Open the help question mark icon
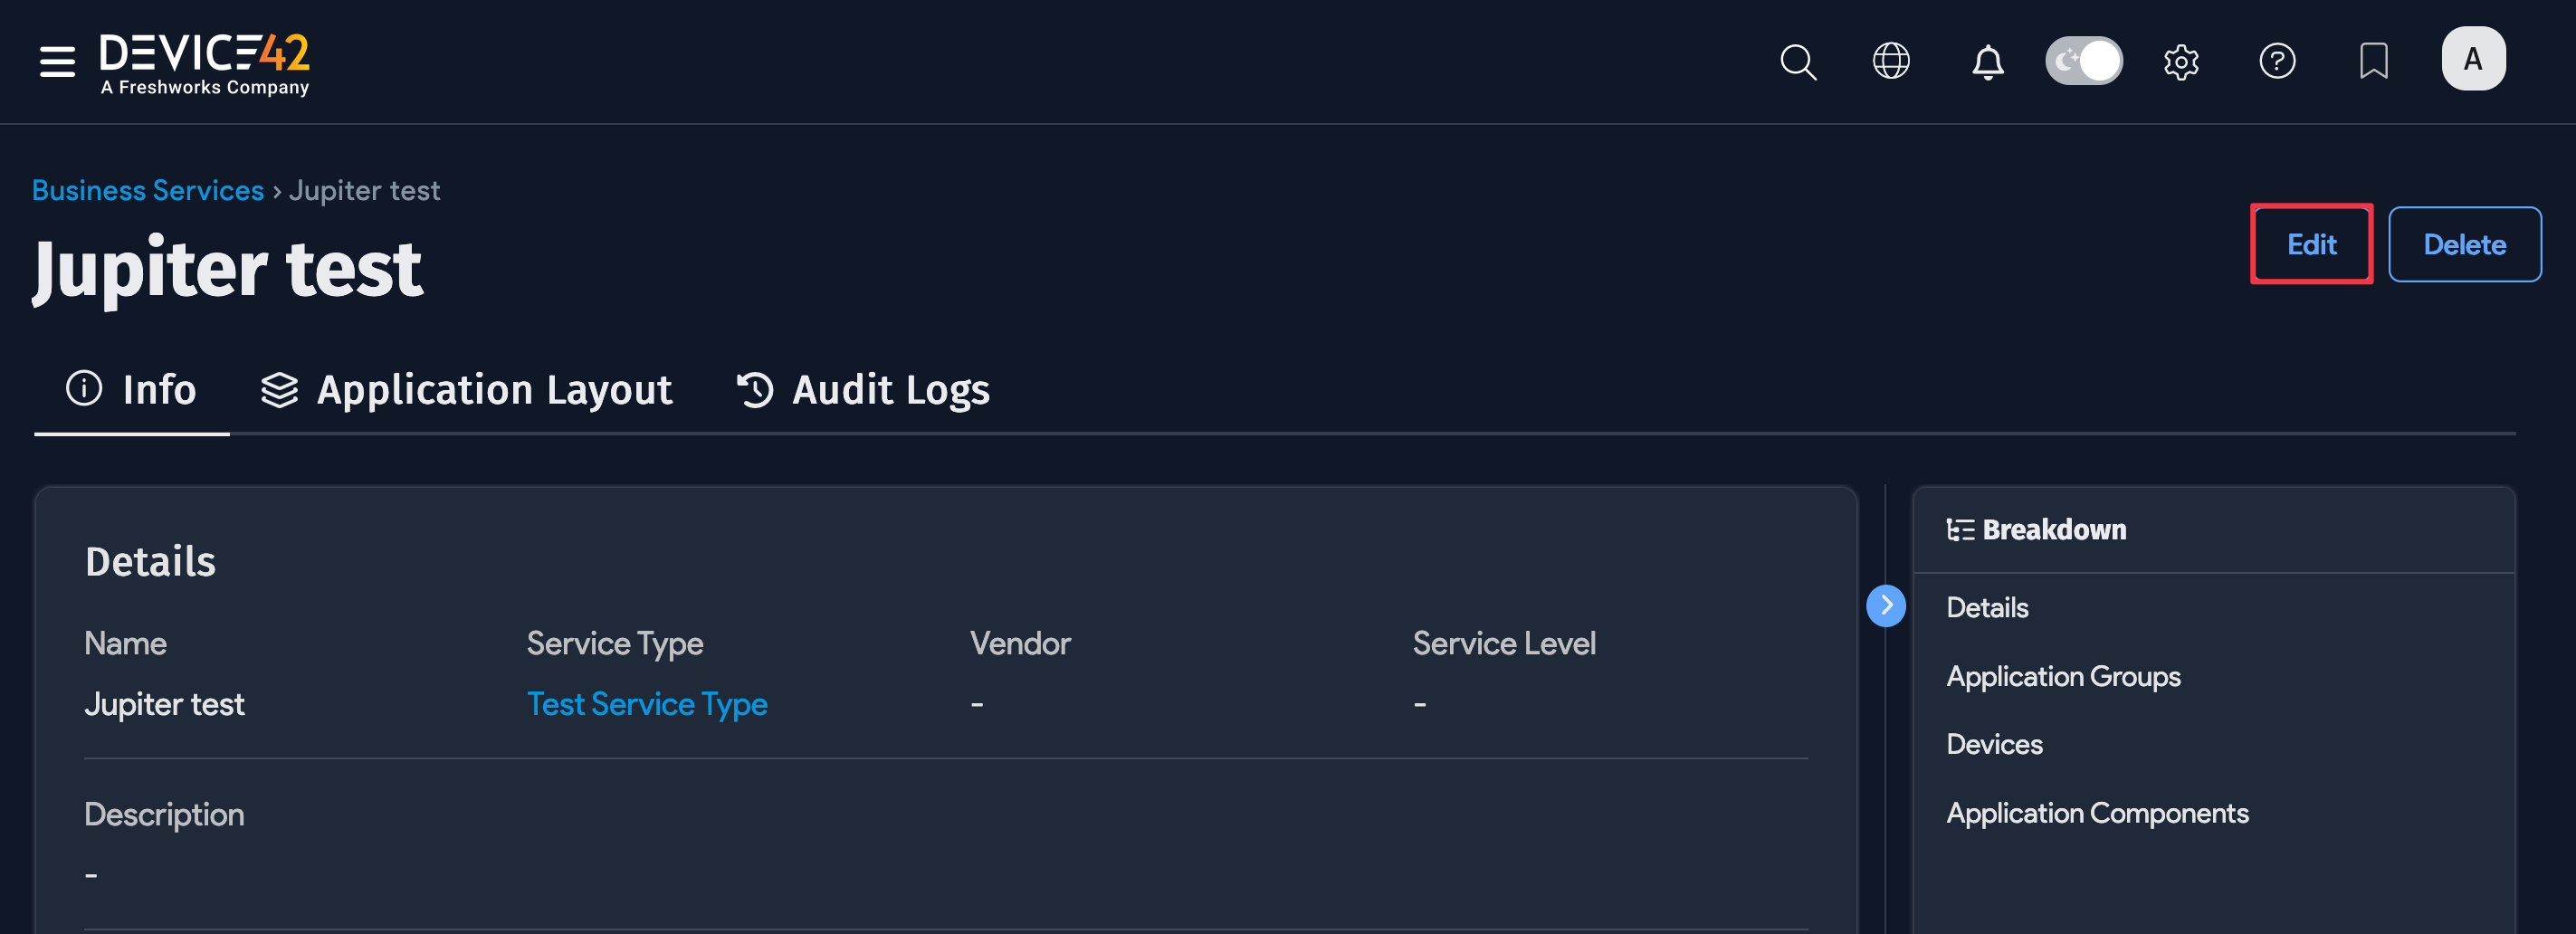Image resolution: width=2576 pixels, height=934 pixels. pos(2278,61)
